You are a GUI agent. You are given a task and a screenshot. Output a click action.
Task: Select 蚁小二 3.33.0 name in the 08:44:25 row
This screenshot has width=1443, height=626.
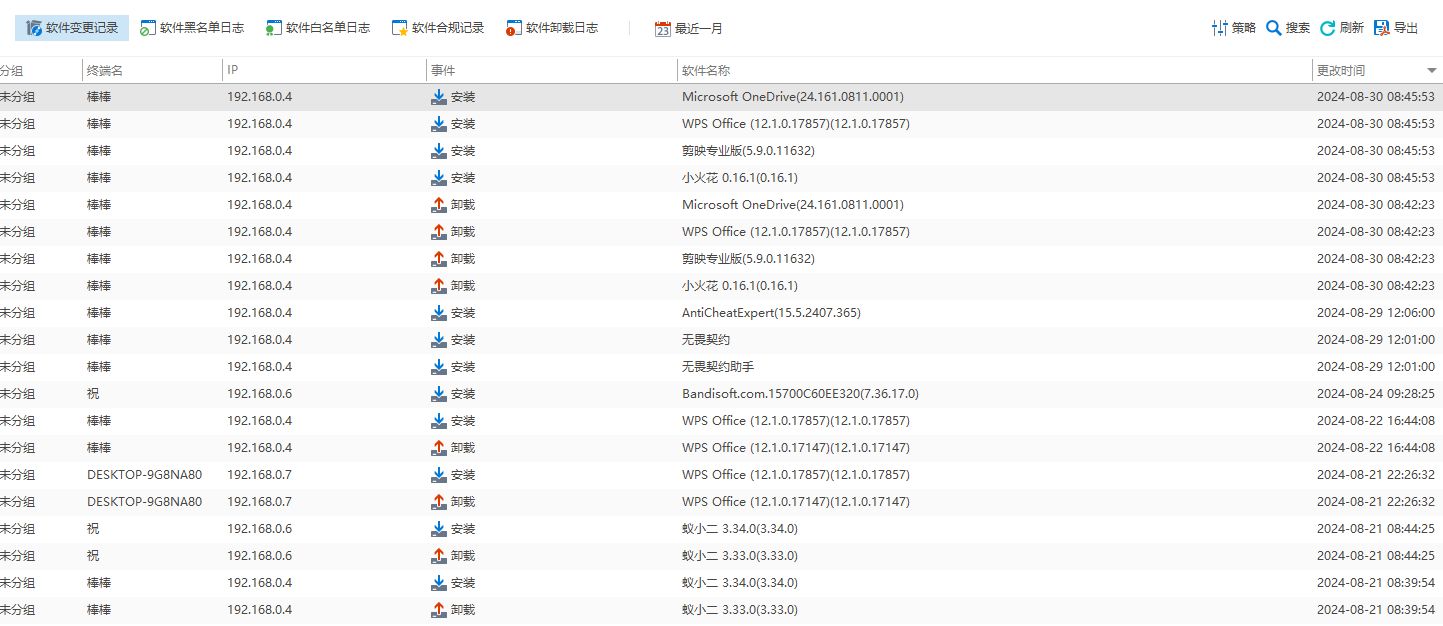point(740,556)
